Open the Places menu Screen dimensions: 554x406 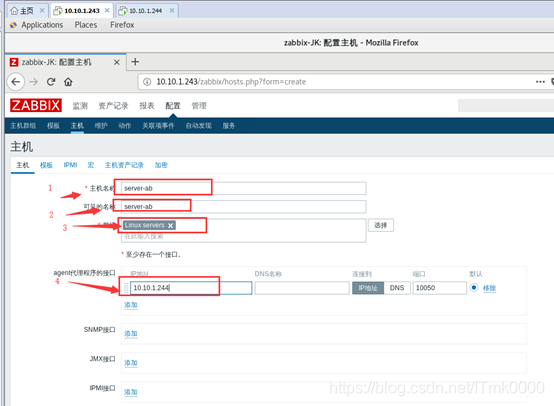click(x=86, y=25)
